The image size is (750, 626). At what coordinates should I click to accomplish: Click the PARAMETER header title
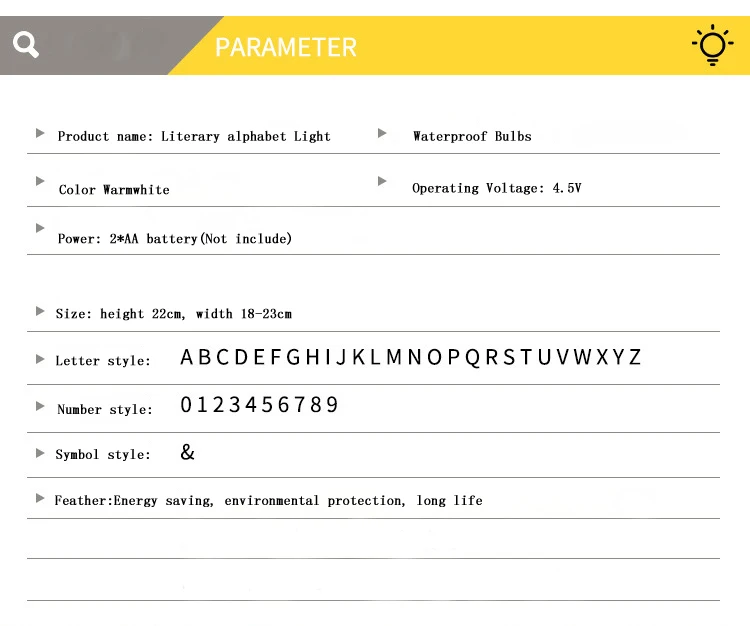(286, 47)
